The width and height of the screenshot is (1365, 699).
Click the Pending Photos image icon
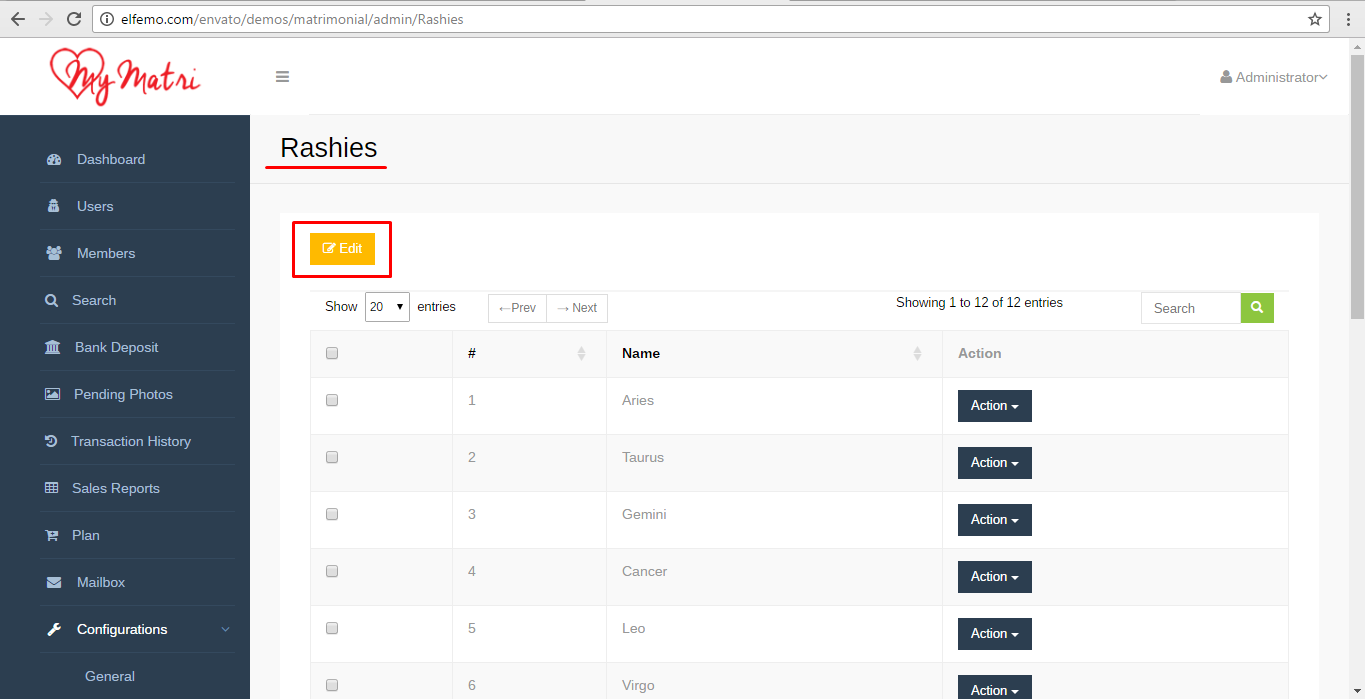click(x=52, y=395)
